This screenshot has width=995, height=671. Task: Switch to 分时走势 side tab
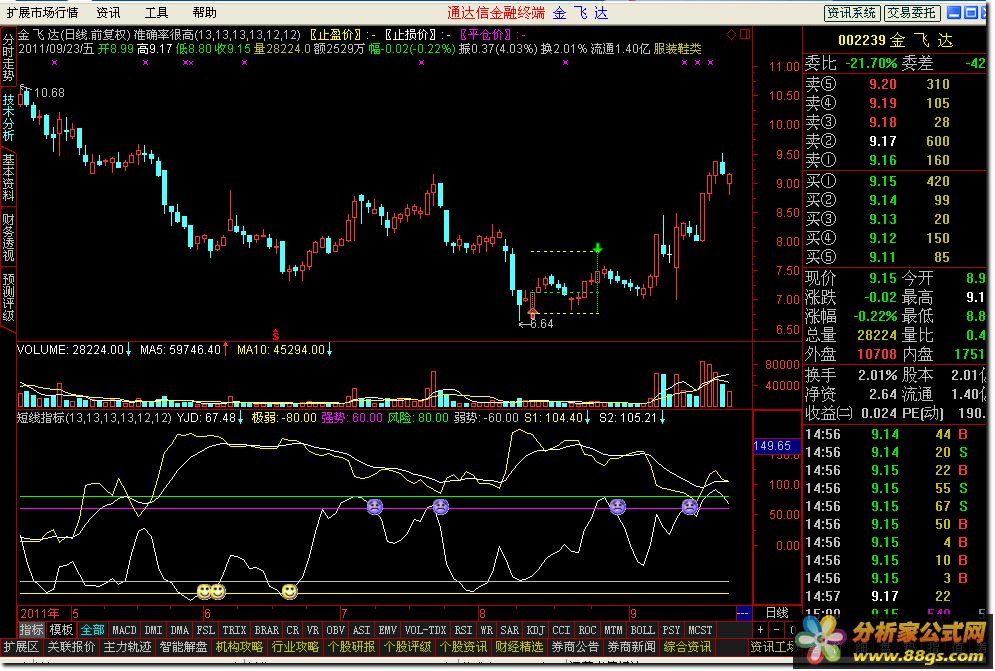click(x=8, y=57)
